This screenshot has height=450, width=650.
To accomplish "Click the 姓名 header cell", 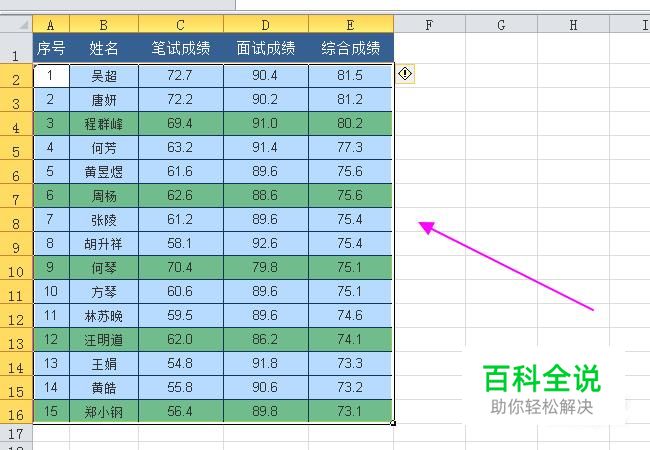I will pos(104,48).
